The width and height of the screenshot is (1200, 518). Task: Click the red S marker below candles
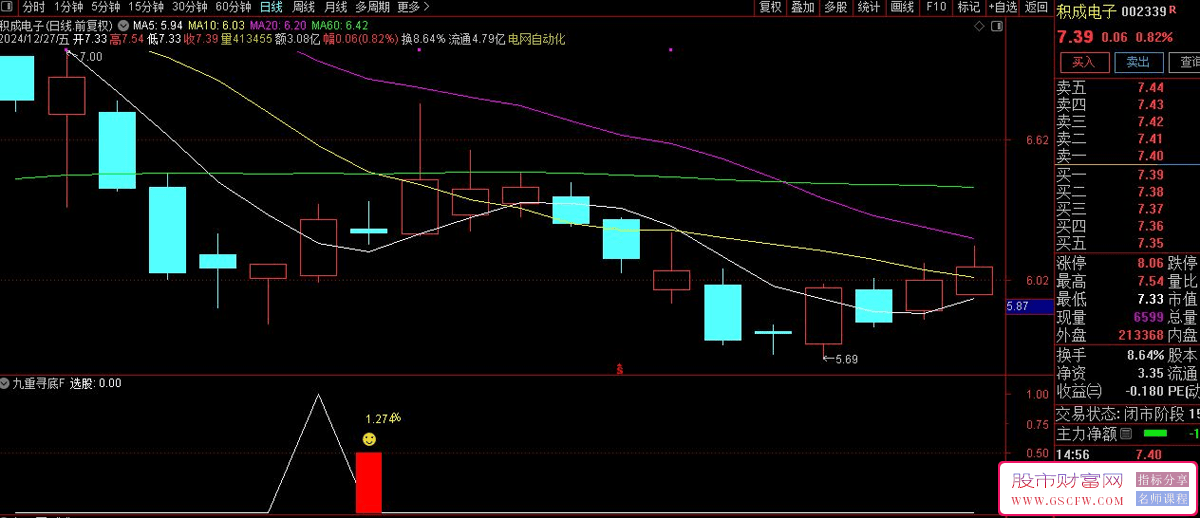620,370
